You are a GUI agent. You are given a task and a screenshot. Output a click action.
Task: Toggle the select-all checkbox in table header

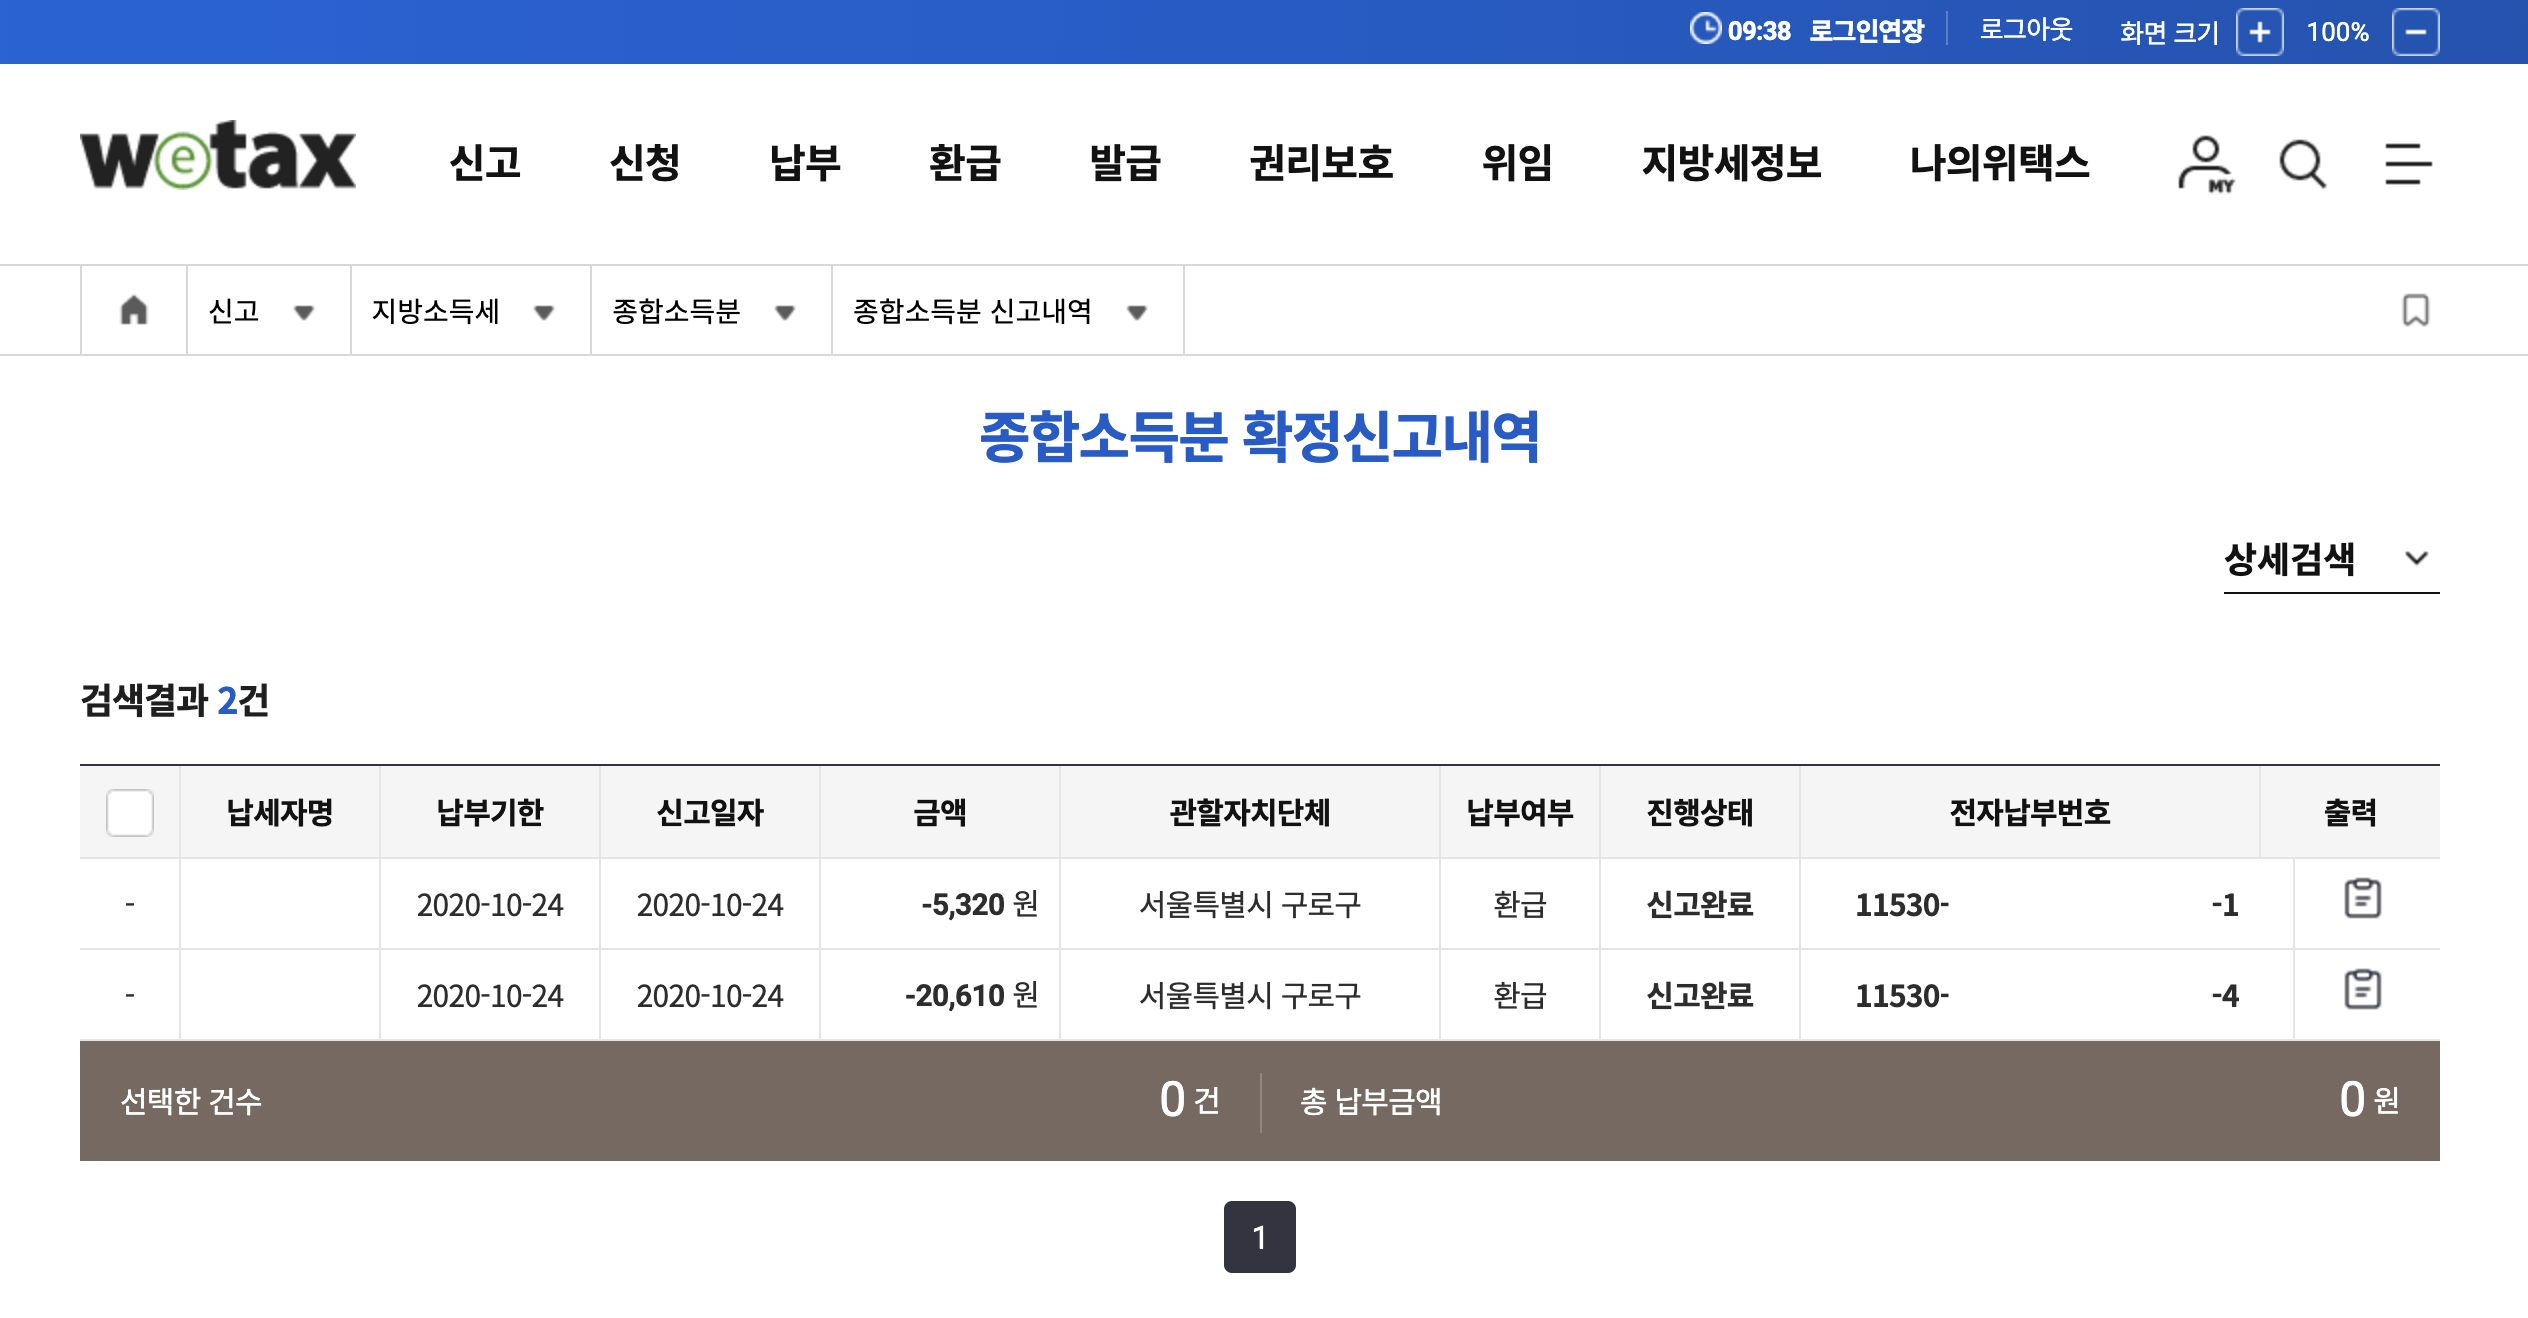coord(128,813)
